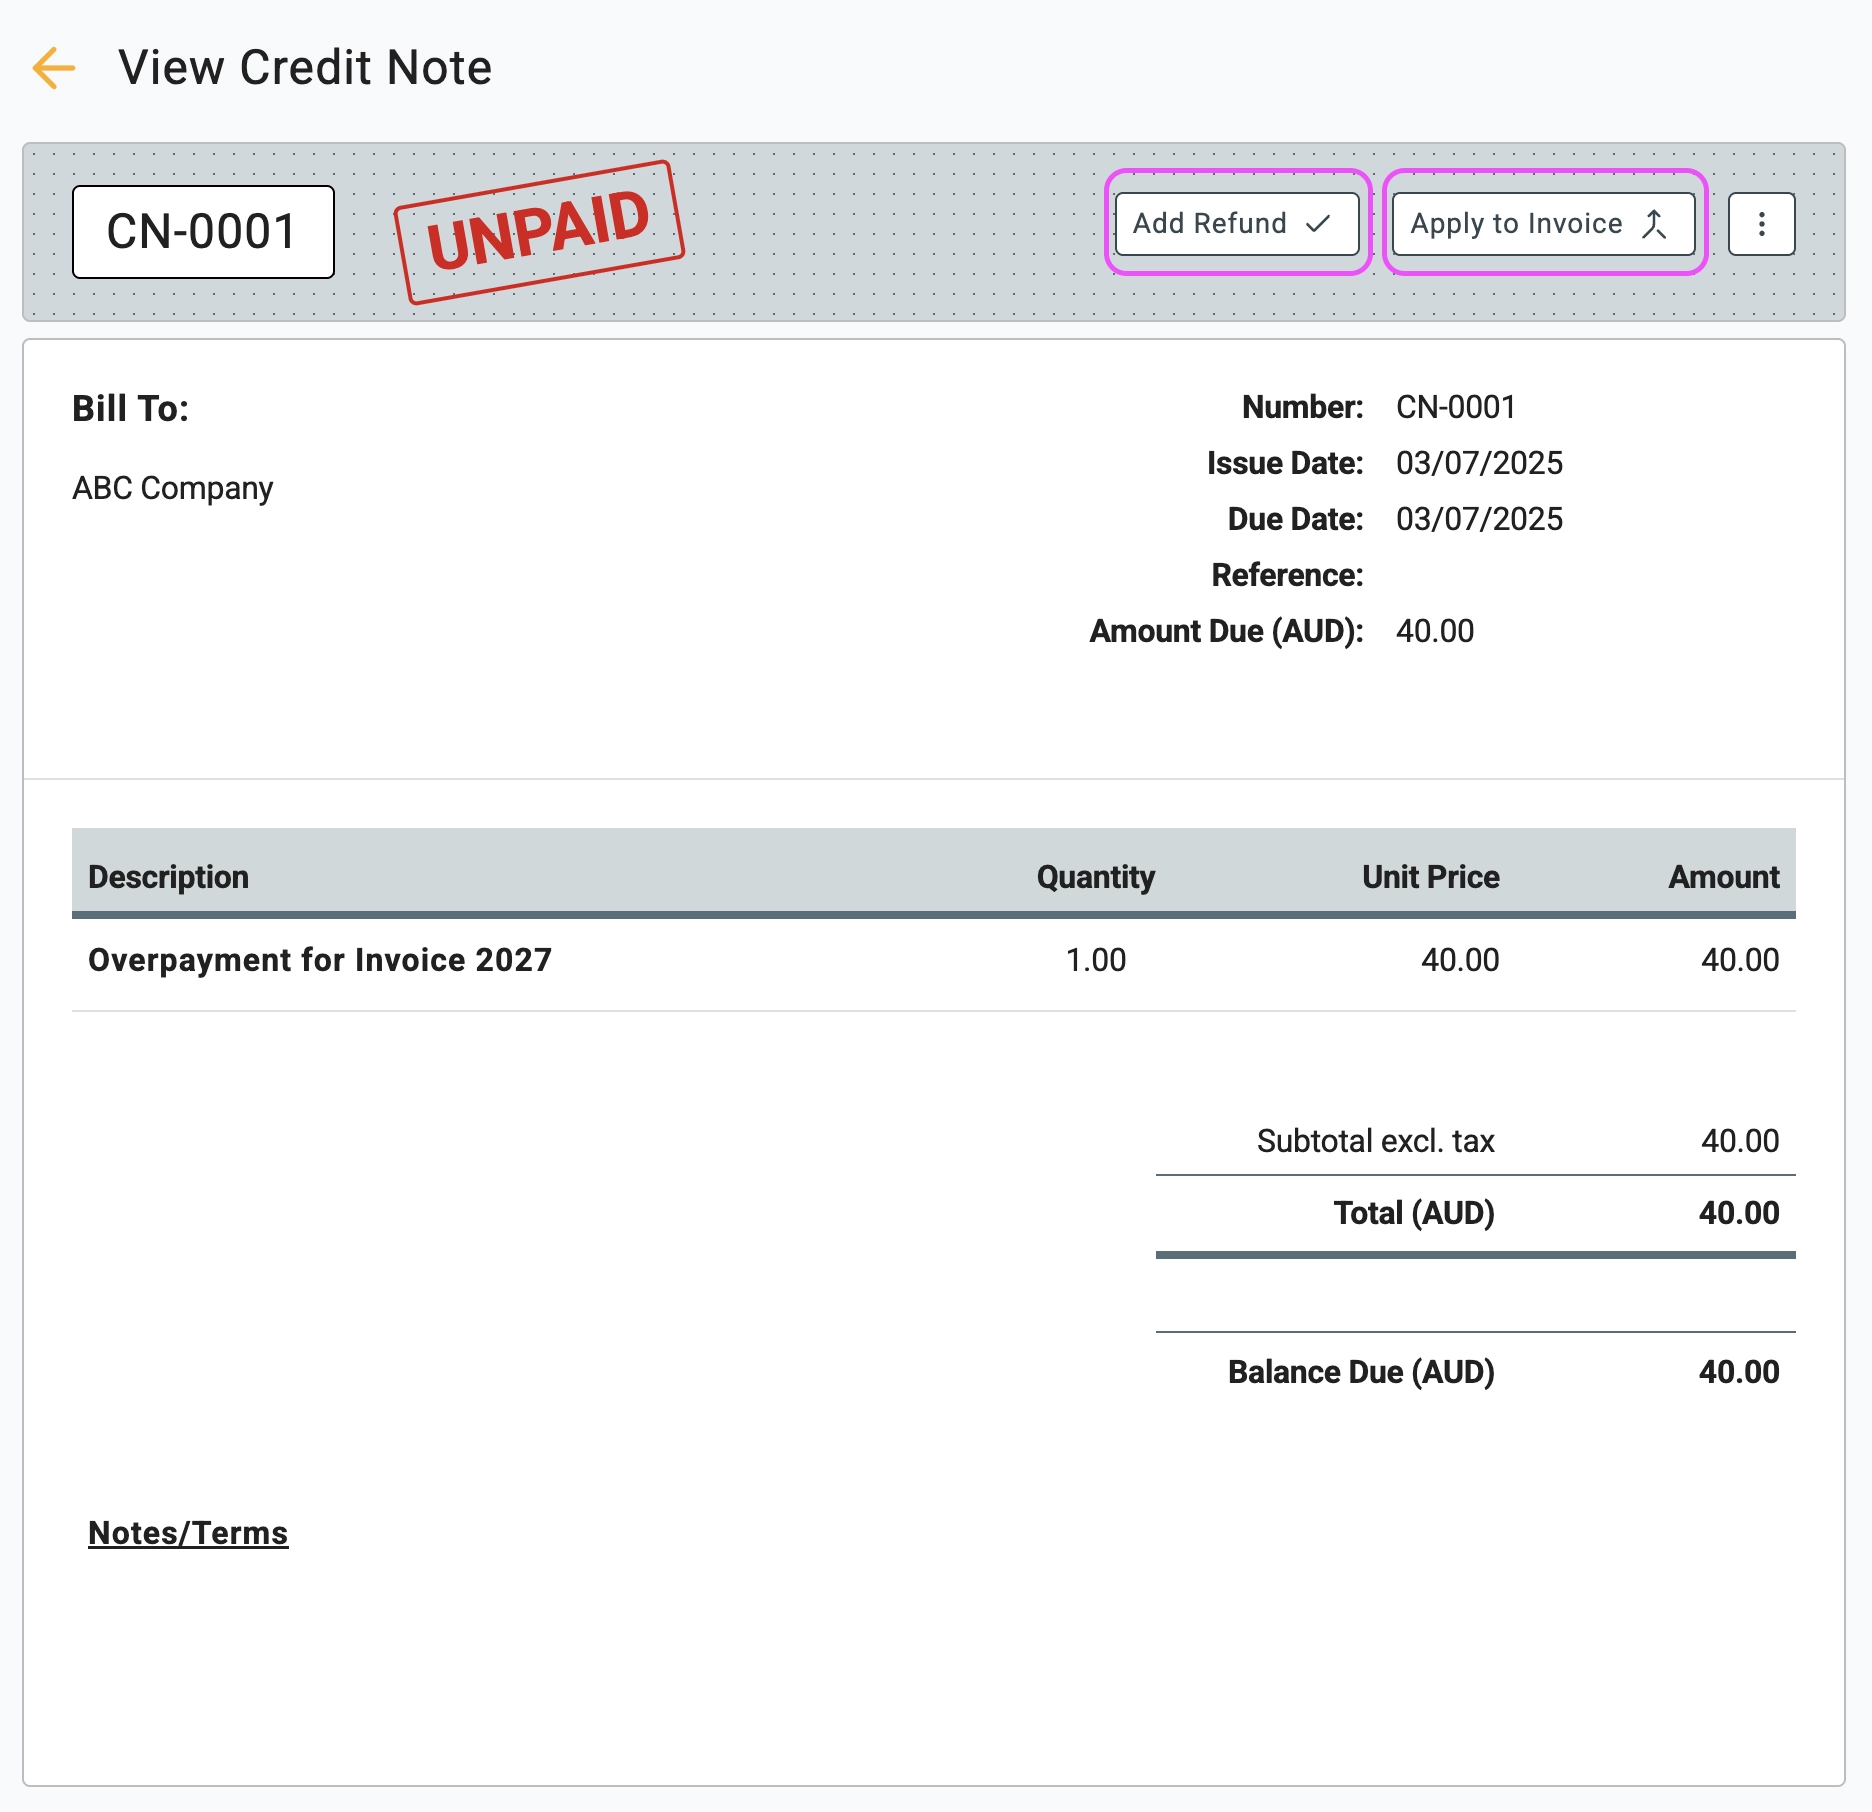Screen dimensions: 1872x1812
Task: Click the unit price cell 40.00
Action: click(x=1460, y=960)
